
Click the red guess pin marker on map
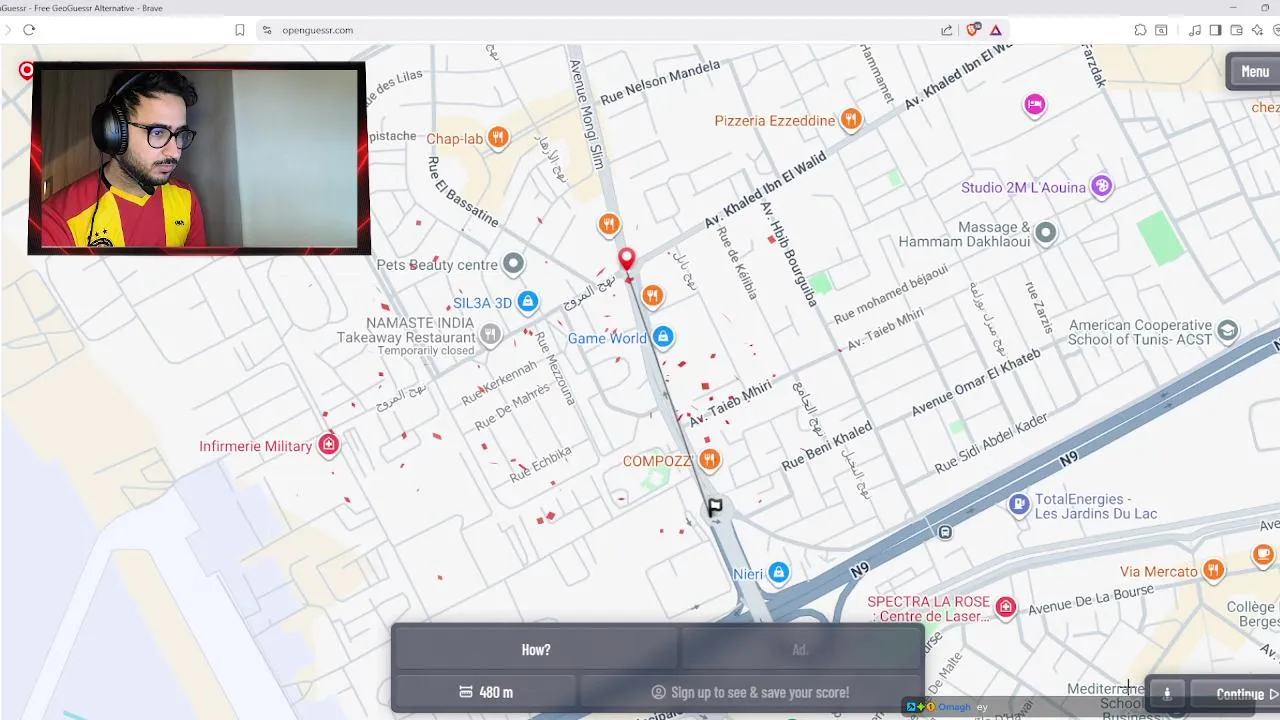(627, 260)
